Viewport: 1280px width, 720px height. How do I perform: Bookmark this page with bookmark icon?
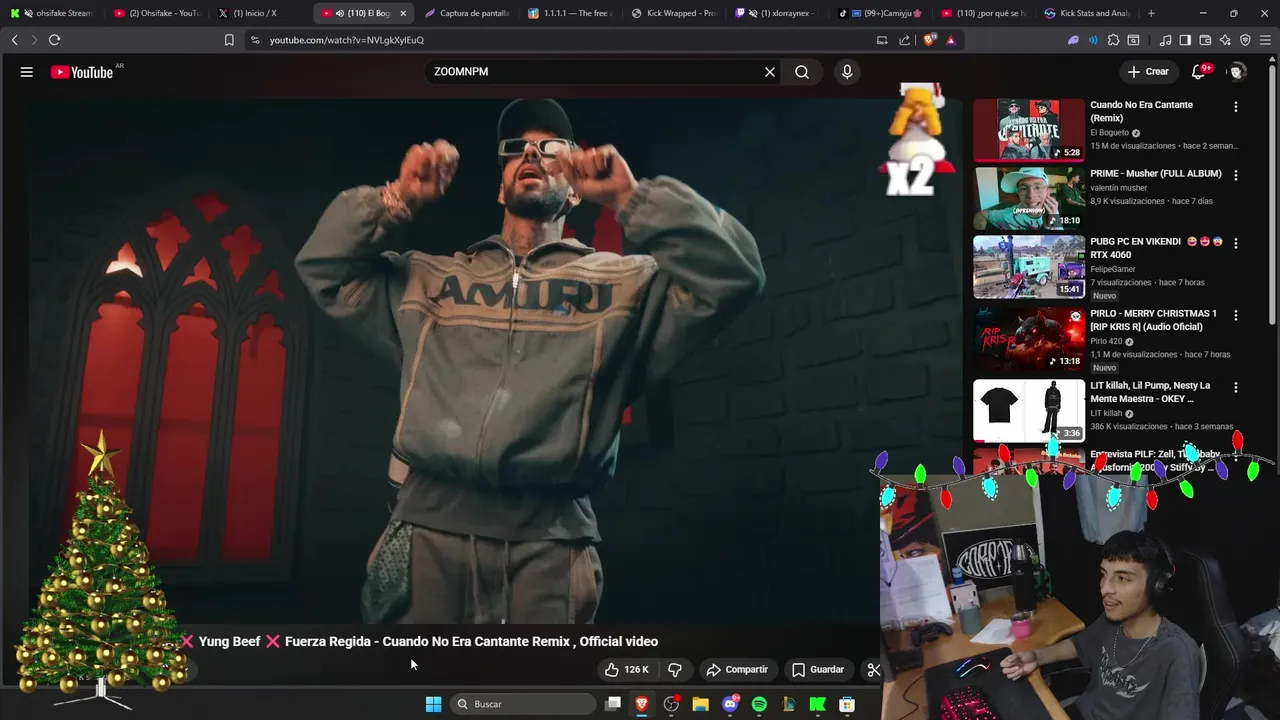click(x=229, y=40)
